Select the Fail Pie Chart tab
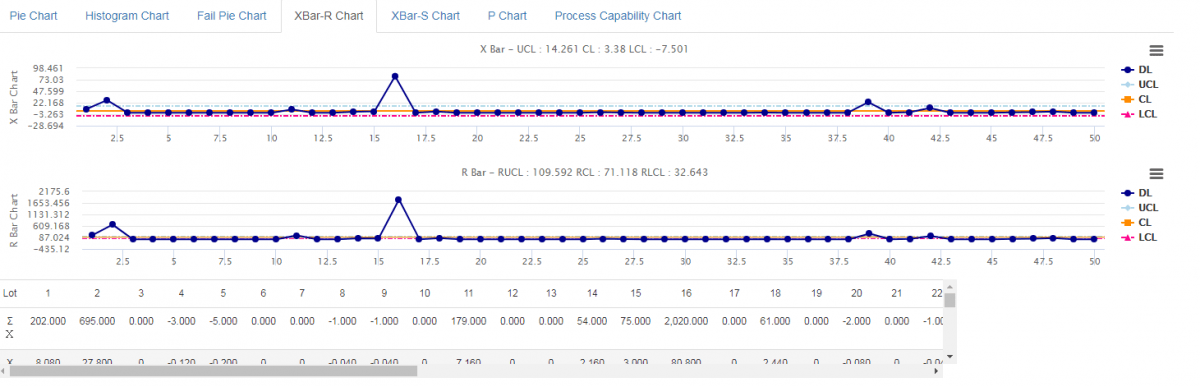 coord(232,16)
